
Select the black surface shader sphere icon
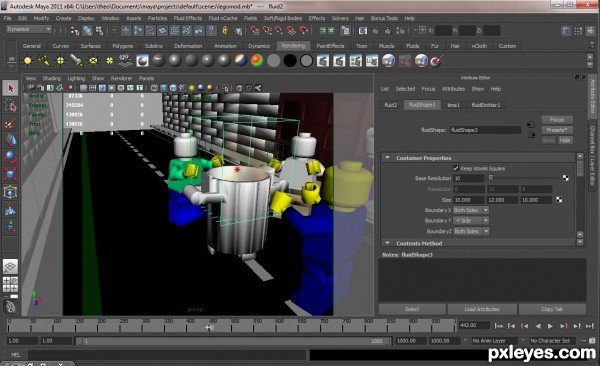290,60
